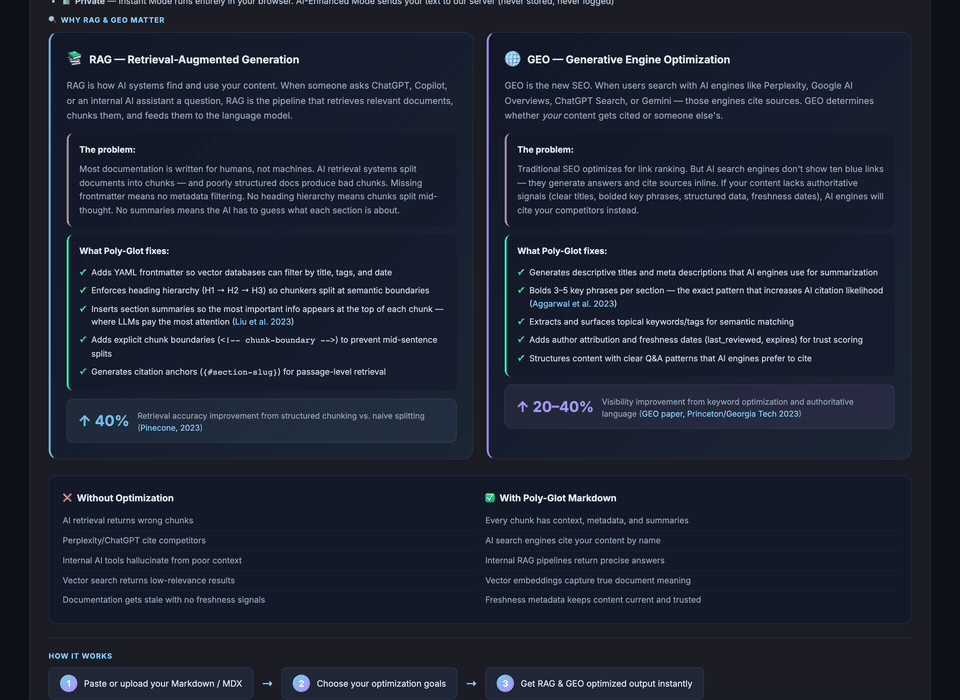The height and width of the screenshot is (700, 960).
Task: Click 'Internal AI tools hallucinate from poor context'
Action: coord(152,560)
